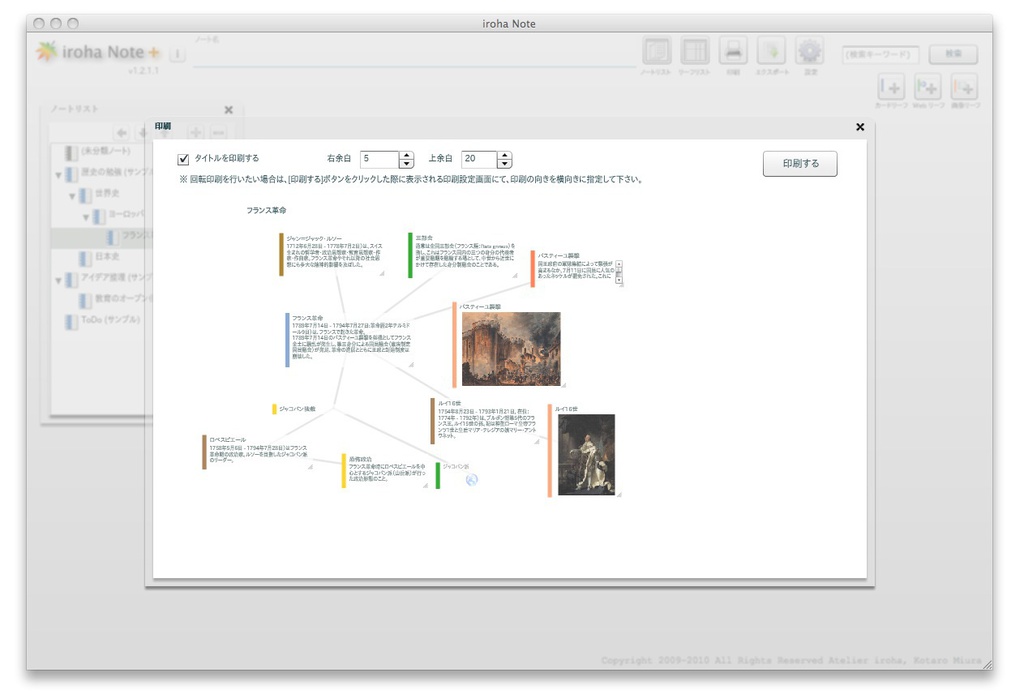The height and width of the screenshot is (694, 1024).
Task: Click yellow color bar of 恐怖政治 leaf
Action: pos(344,471)
